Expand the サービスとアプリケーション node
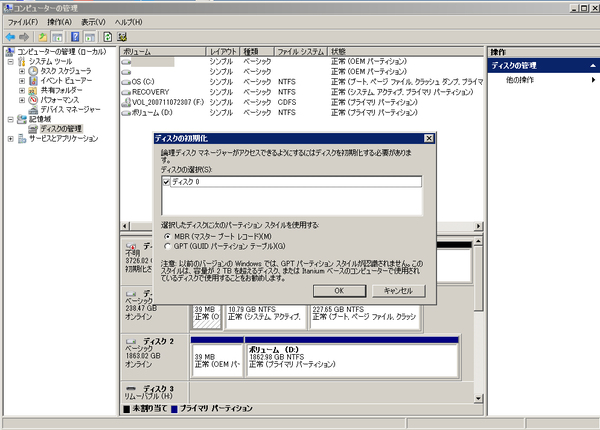 (10, 139)
